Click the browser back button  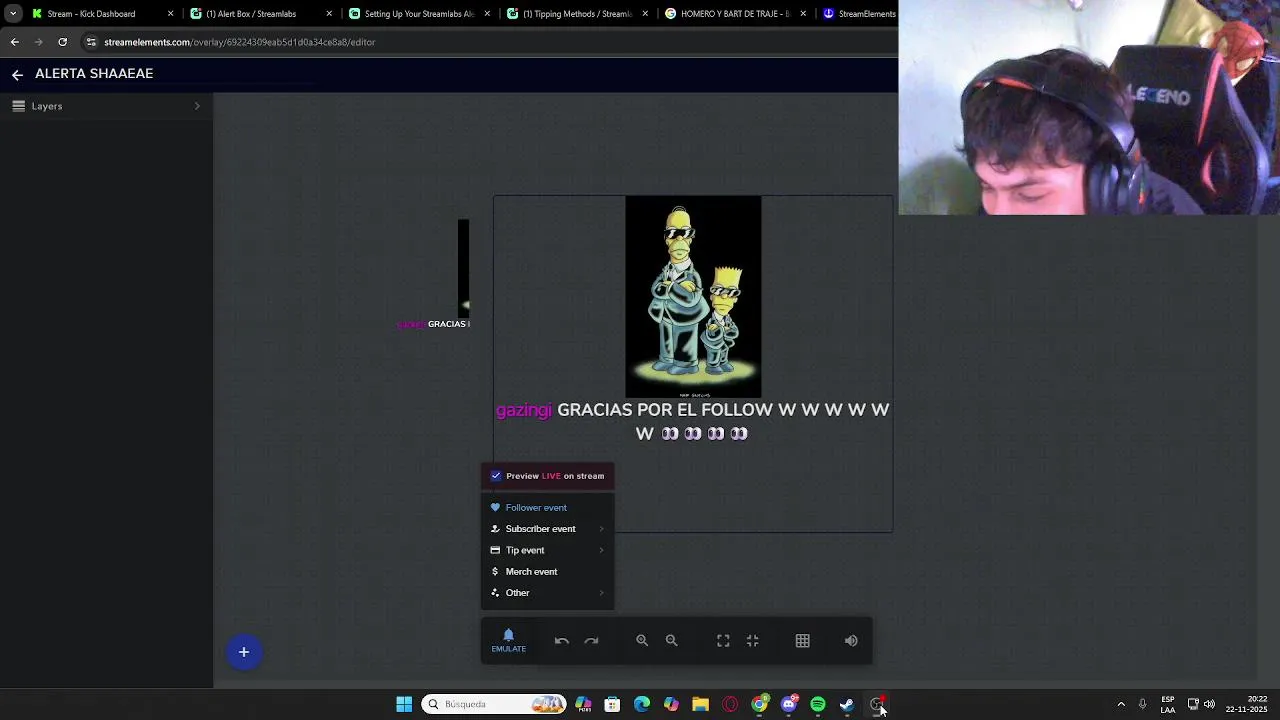14,42
